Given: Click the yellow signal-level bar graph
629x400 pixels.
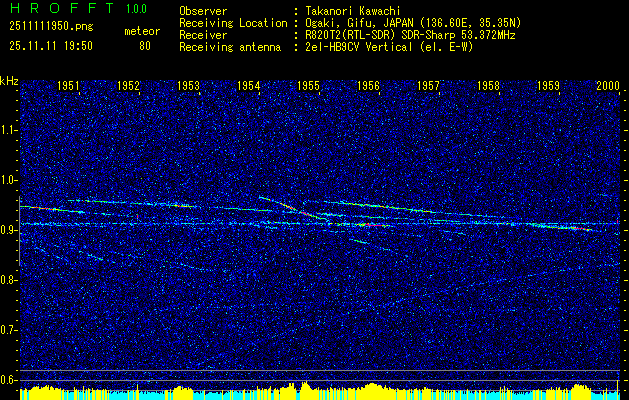Looking at the screenshot, I should point(320,392).
